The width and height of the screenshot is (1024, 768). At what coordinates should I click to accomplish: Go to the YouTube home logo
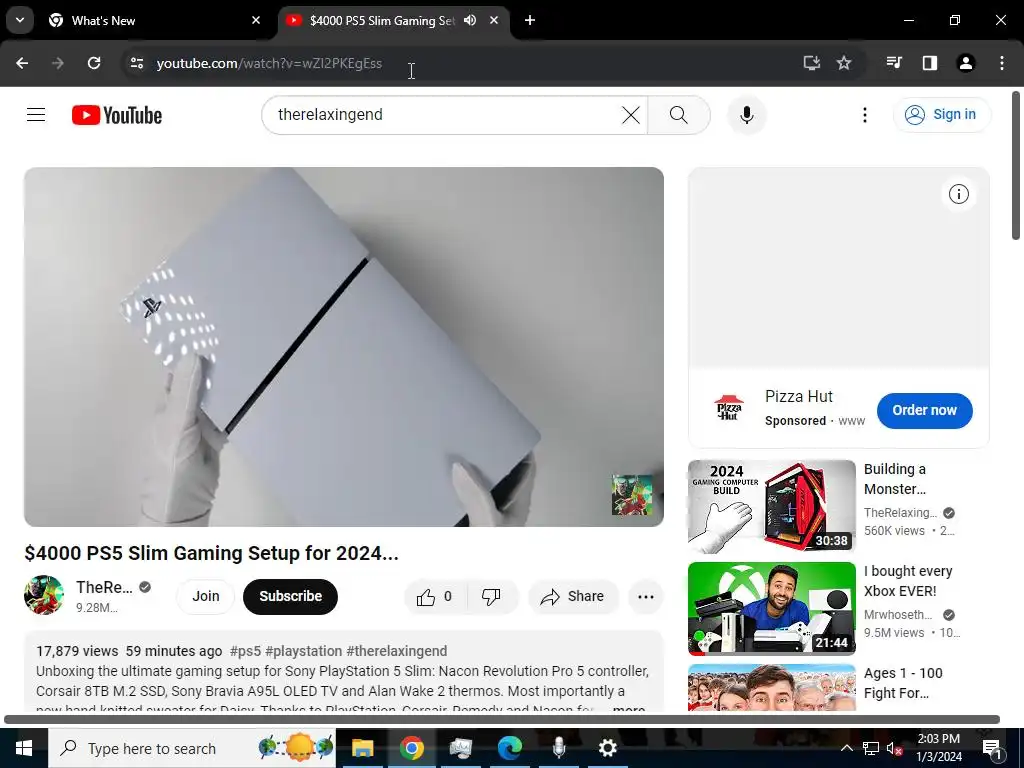(117, 115)
